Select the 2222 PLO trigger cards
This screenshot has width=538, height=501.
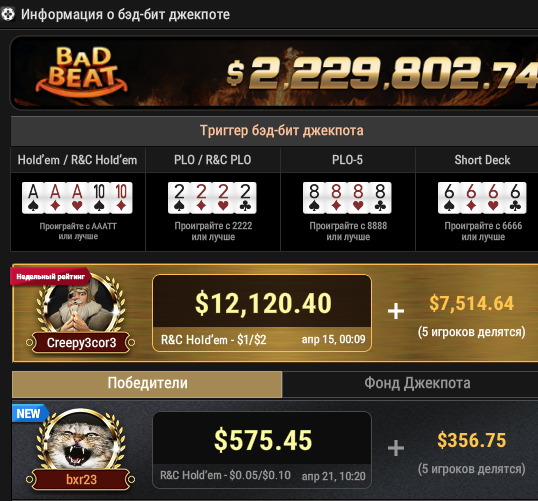pyautogui.click(x=212, y=198)
